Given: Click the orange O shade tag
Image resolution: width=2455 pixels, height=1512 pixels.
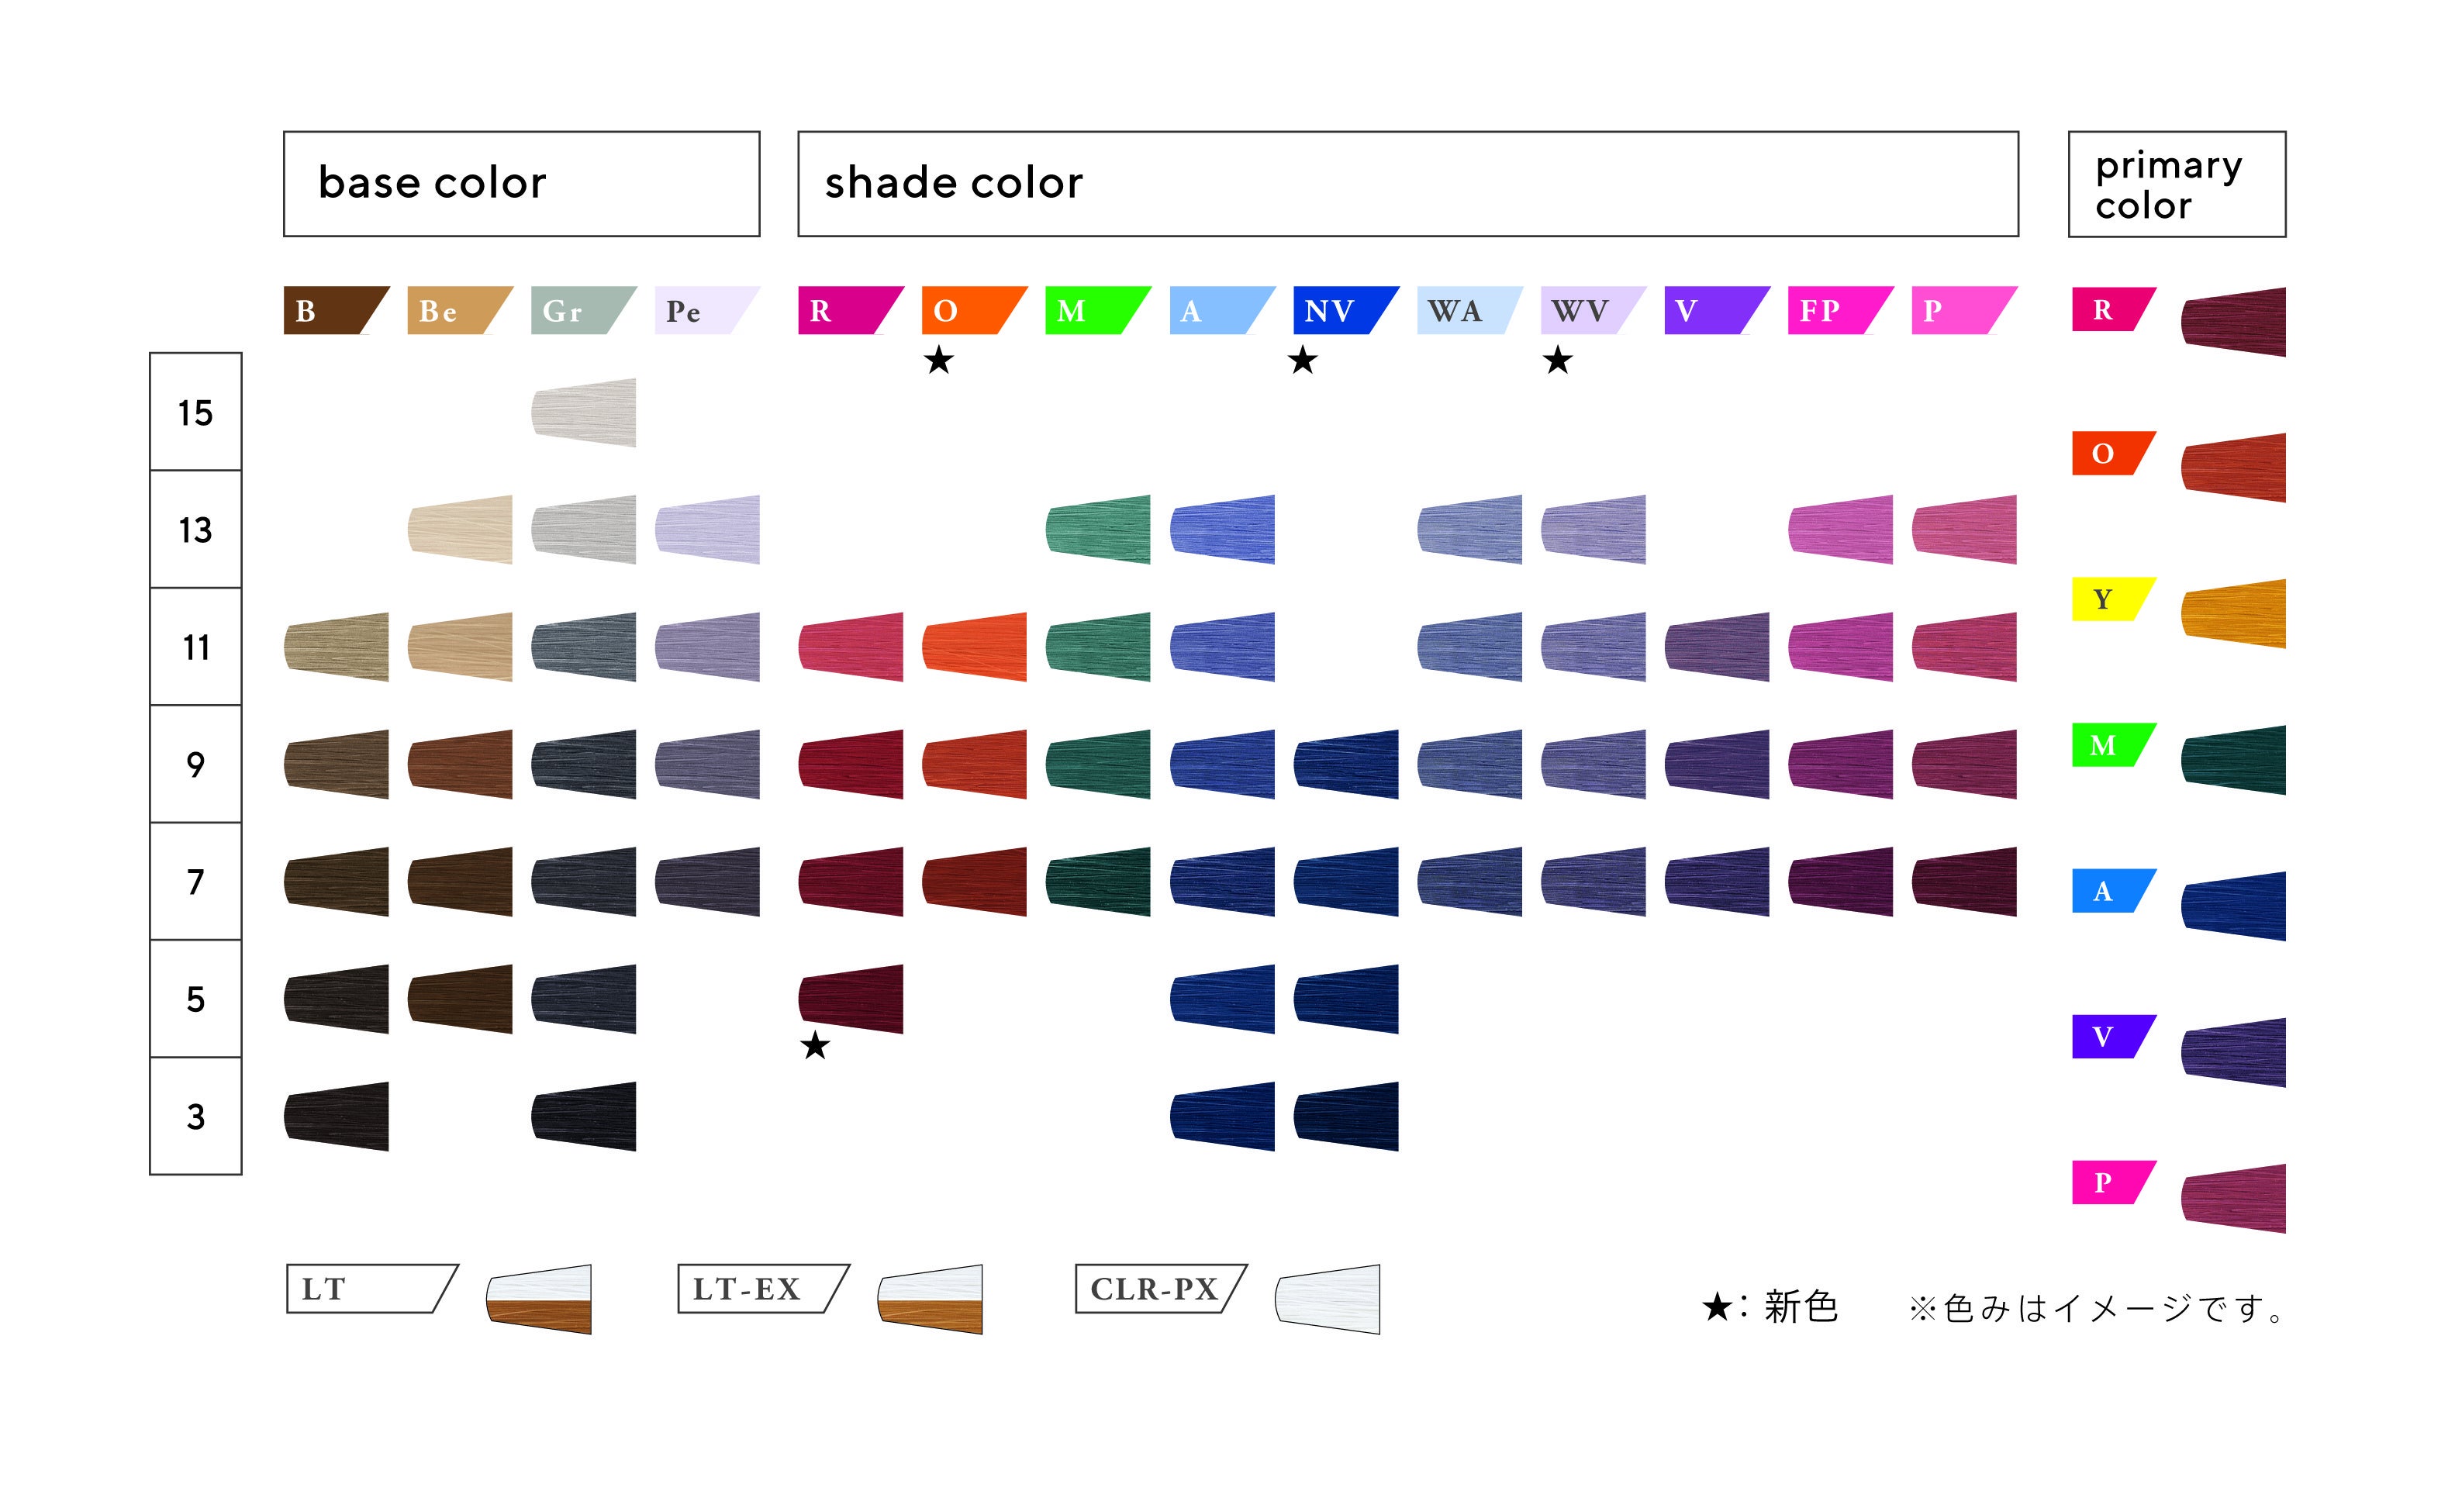Looking at the screenshot, I should click(966, 311).
